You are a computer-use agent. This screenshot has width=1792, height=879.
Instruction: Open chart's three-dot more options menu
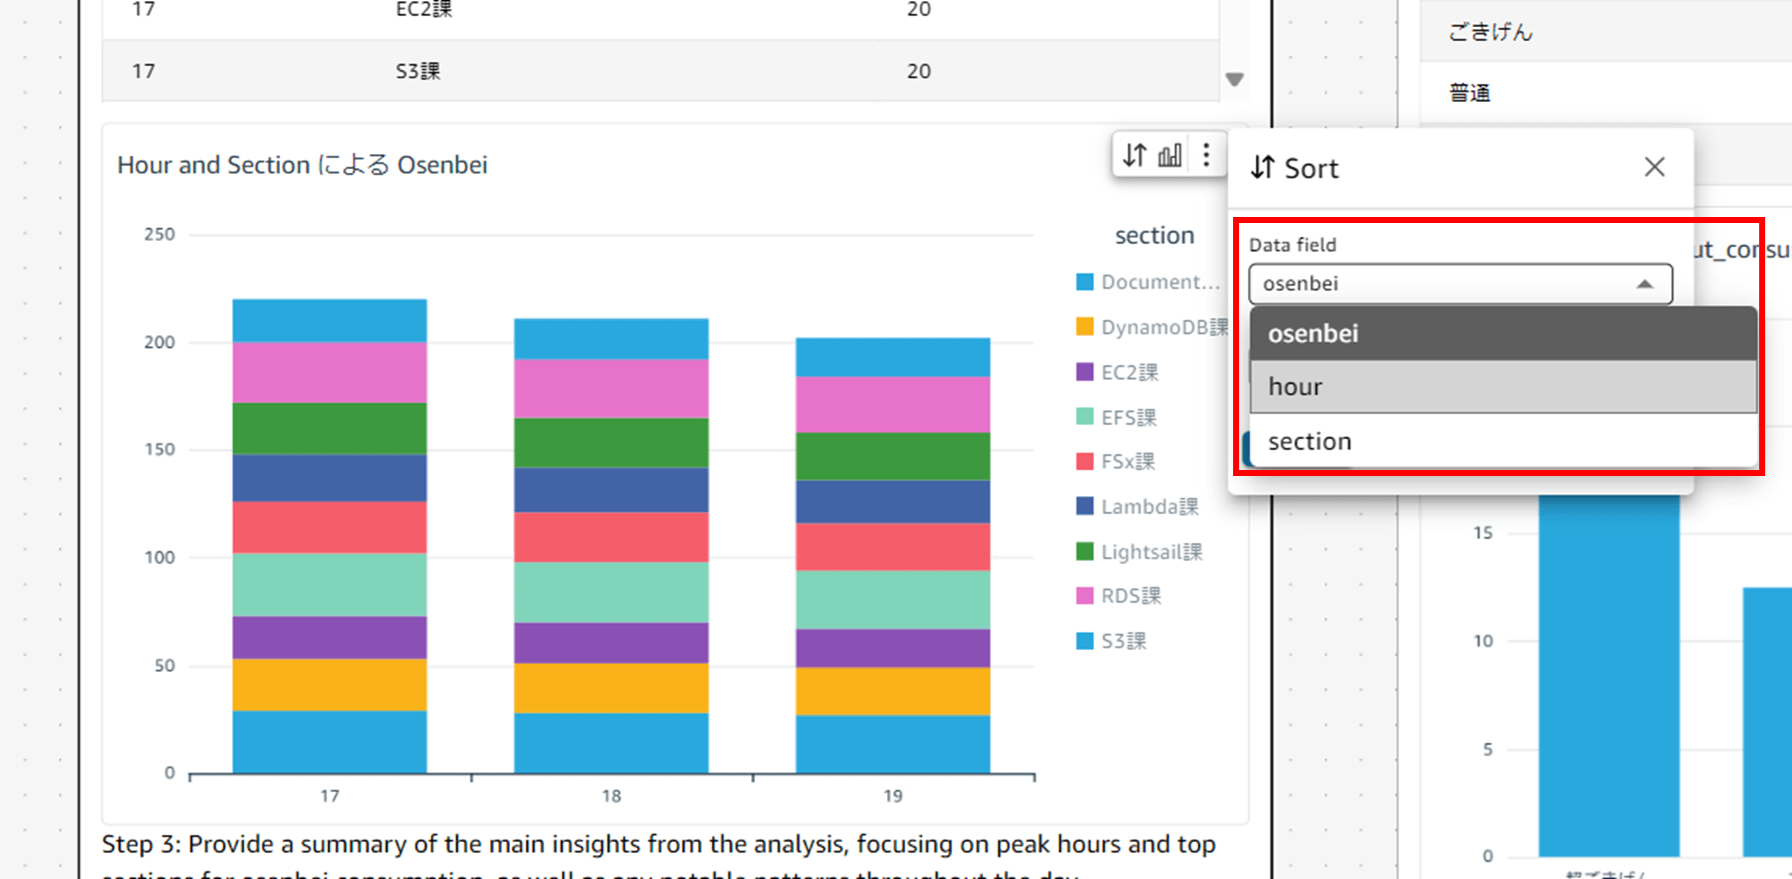pyautogui.click(x=1206, y=155)
